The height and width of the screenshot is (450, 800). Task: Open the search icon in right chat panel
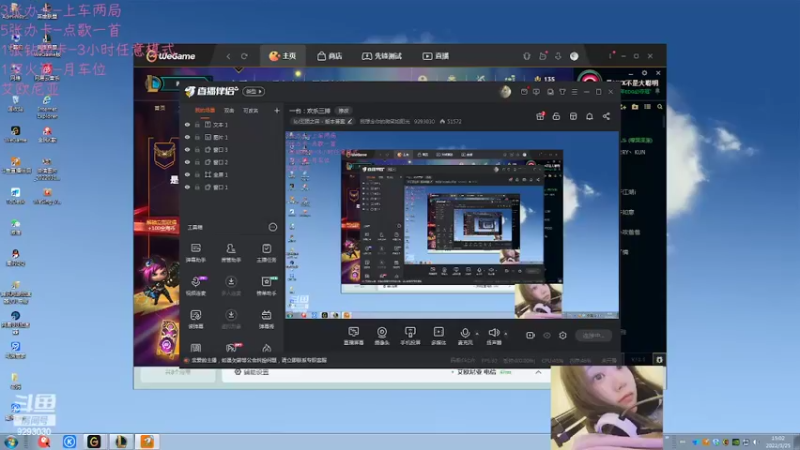[x=660, y=107]
